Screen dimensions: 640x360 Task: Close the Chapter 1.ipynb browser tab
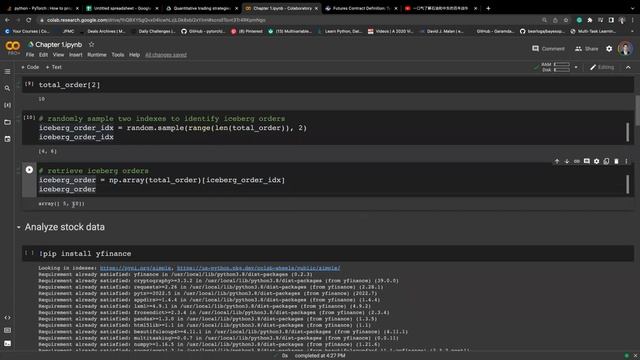tap(316, 8)
